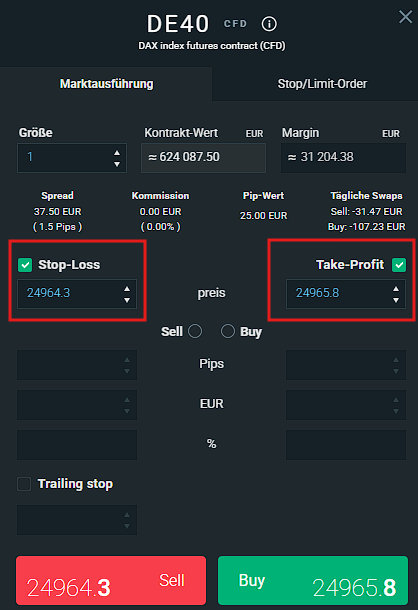Uncheck the Stop-Loss checkbox
This screenshot has height=610, width=418.
(x=25, y=265)
